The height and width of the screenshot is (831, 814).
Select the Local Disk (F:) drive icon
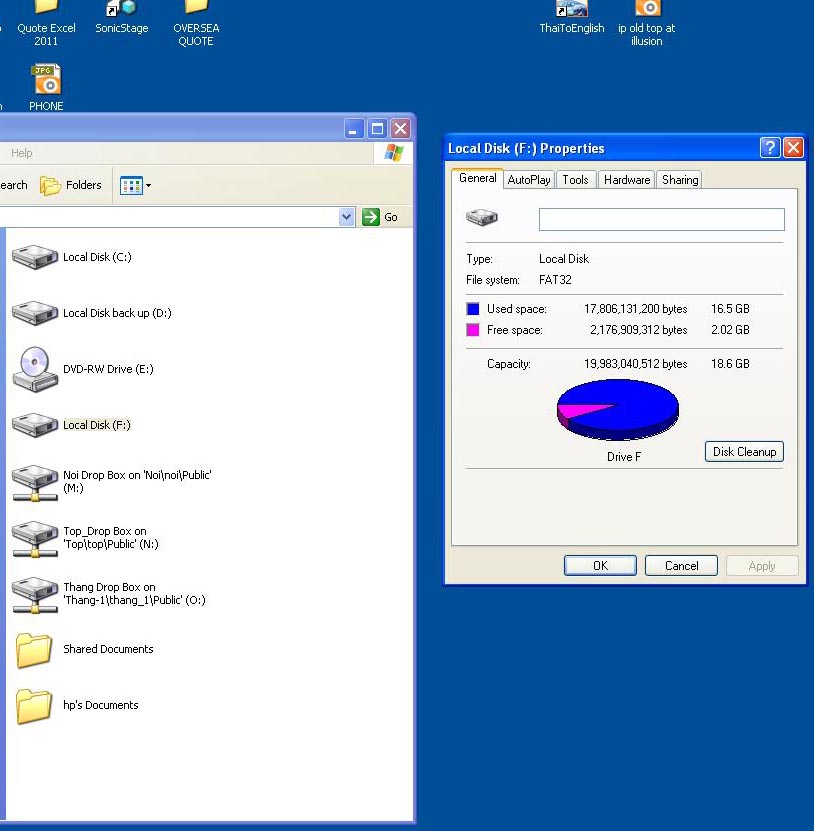click(34, 425)
